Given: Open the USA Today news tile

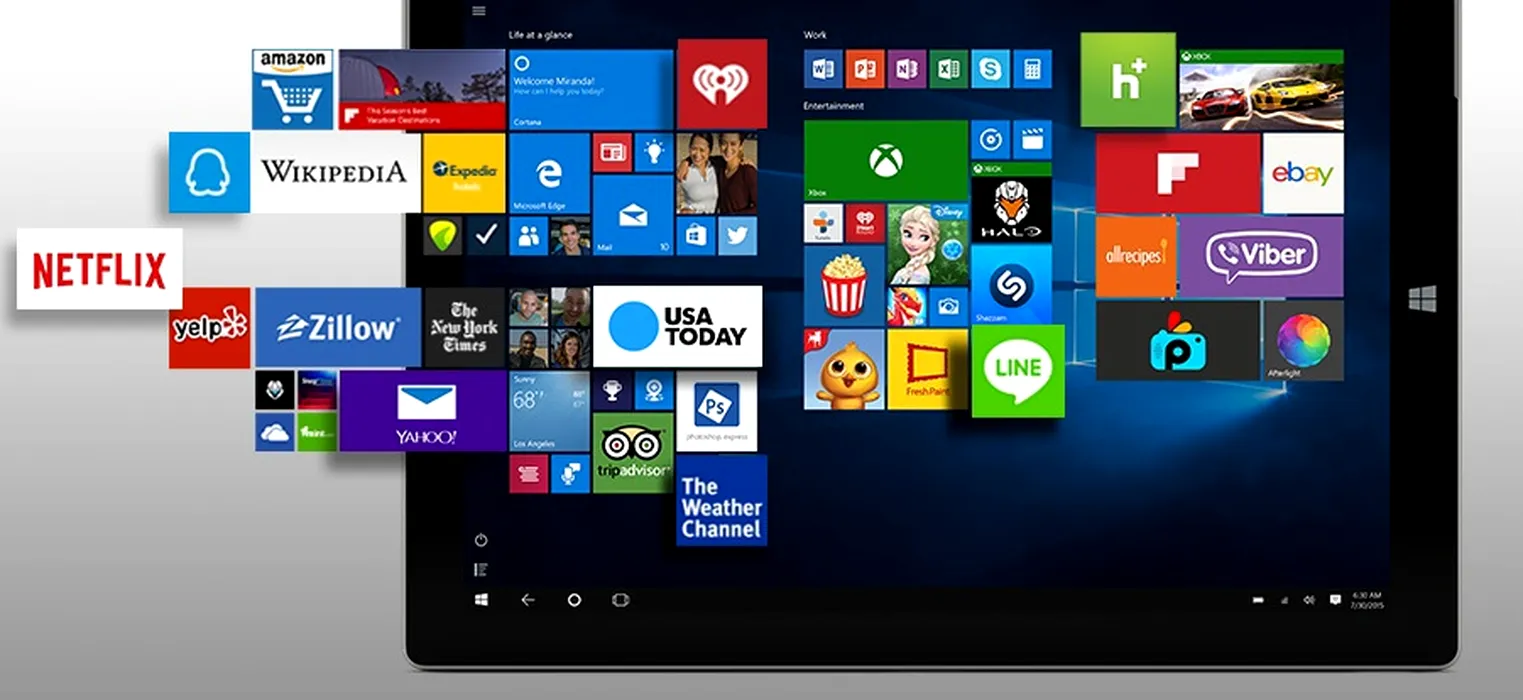Looking at the screenshot, I should [x=677, y=327].
